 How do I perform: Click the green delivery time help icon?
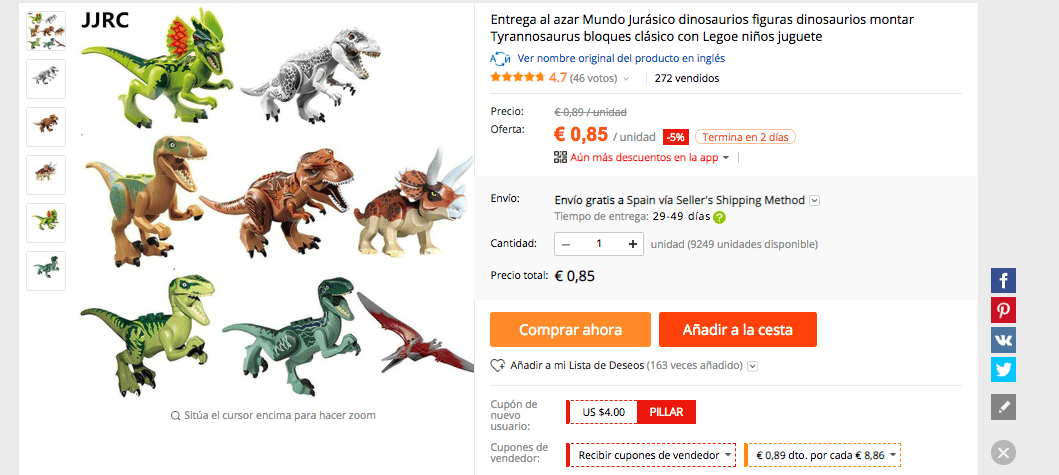coord(720,218)
